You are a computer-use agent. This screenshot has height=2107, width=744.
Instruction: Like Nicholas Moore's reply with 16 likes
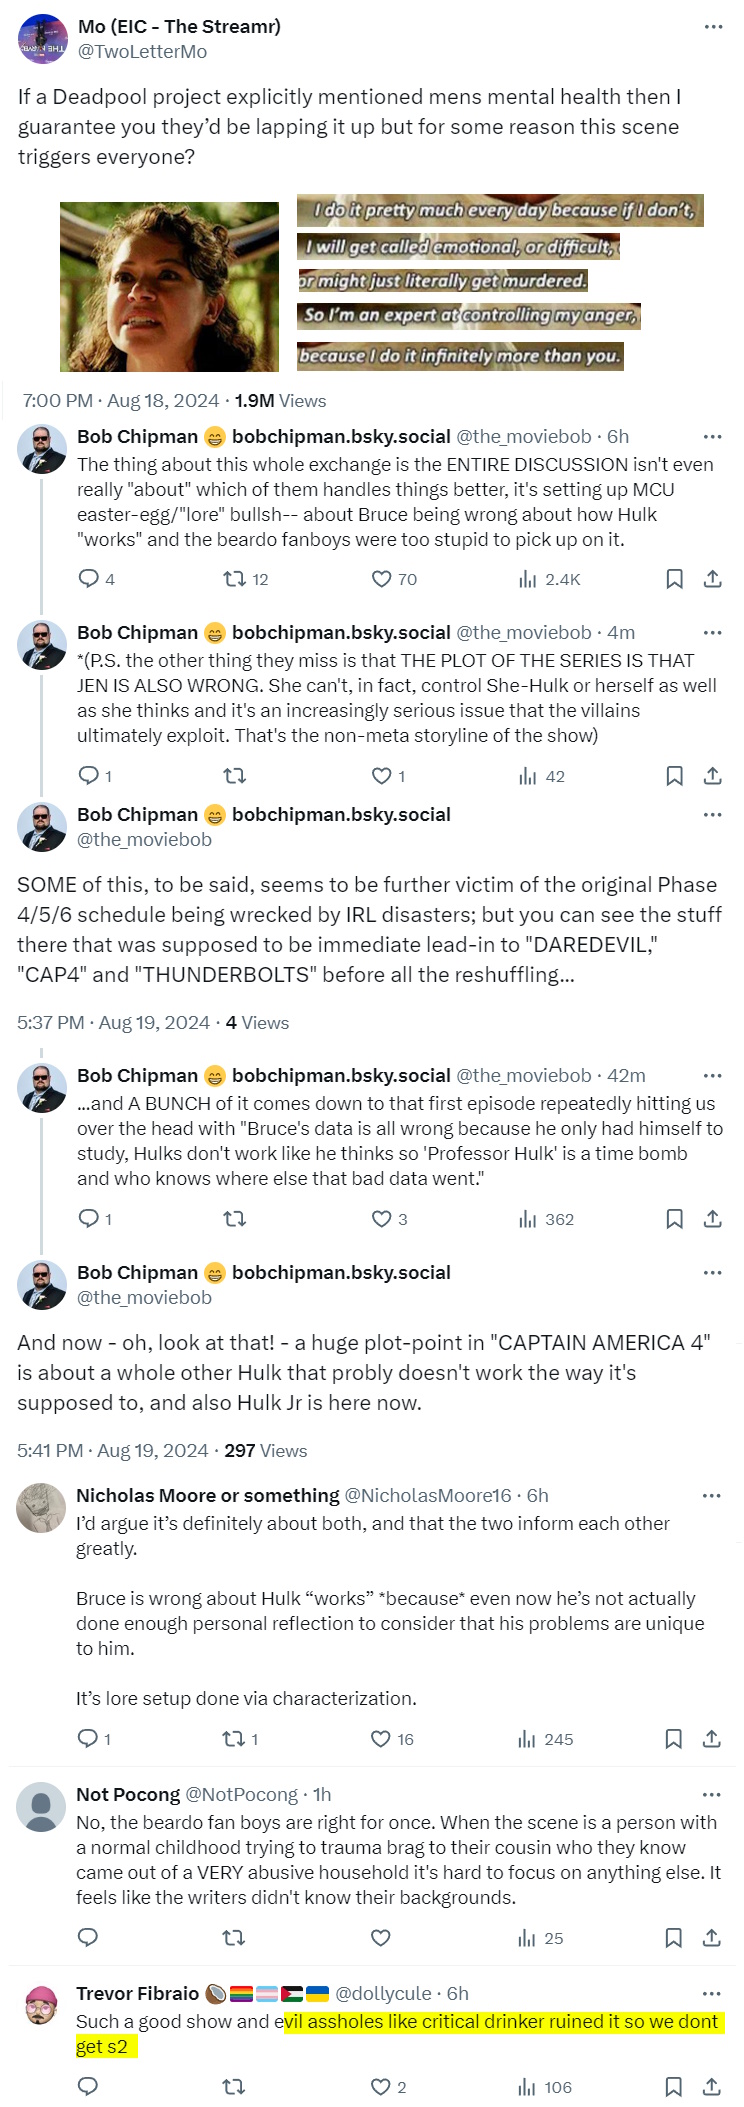[381, 1739]
